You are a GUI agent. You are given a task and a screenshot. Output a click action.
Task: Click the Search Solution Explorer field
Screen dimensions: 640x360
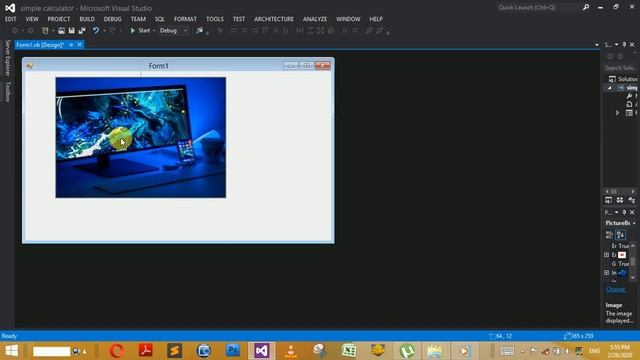click(620, 68)
